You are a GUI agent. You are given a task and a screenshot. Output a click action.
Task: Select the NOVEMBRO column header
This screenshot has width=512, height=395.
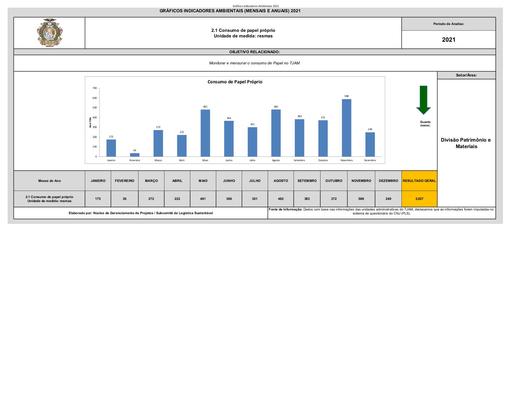pos(361,181)
